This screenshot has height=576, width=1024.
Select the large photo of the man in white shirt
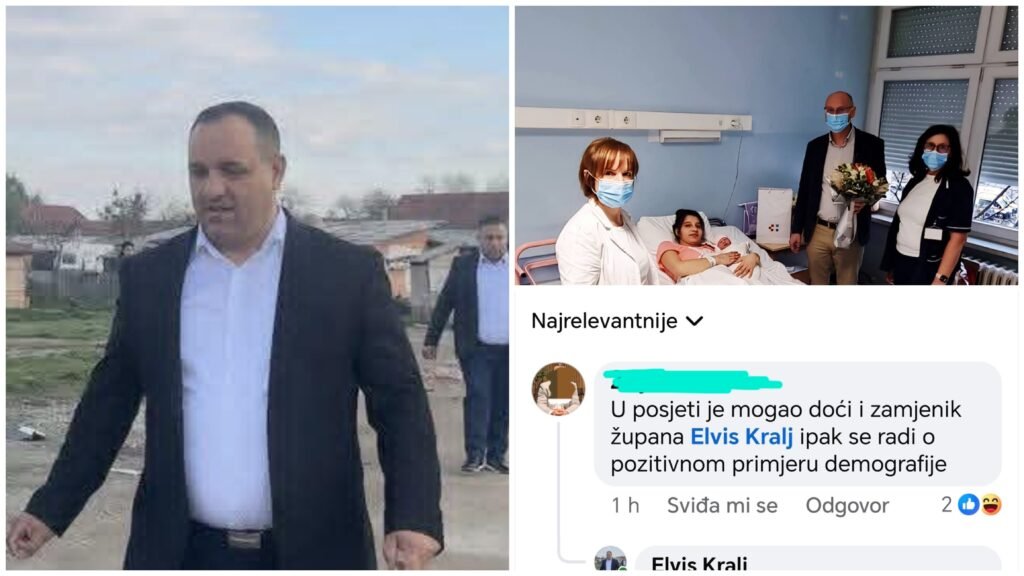[x=257, y=288]
